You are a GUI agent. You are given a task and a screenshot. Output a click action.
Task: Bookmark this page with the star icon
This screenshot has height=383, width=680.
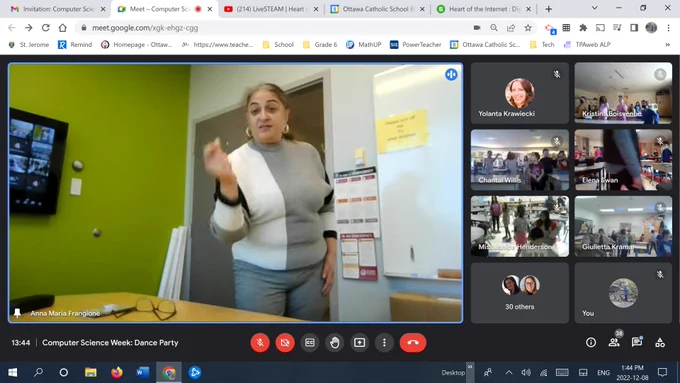528,28
